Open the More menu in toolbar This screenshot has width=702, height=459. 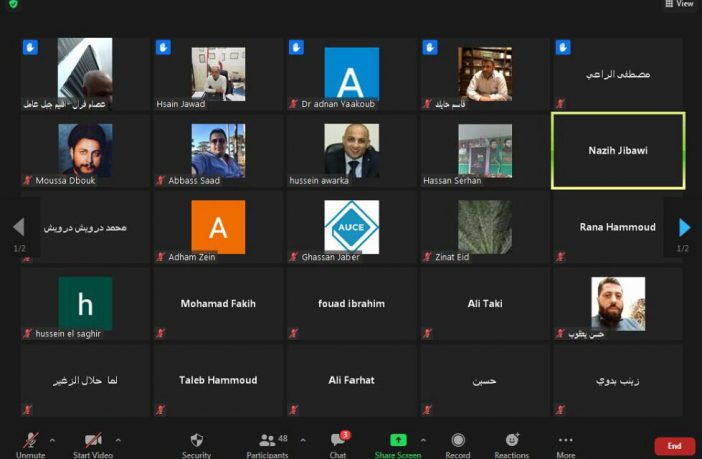pyautogui.click(x=565, y=444)
